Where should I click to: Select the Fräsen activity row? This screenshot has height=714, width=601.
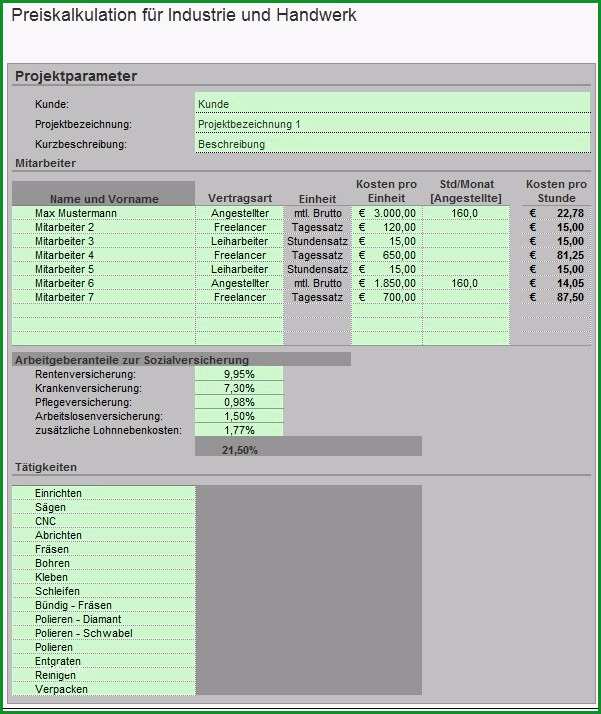(103, 549)
